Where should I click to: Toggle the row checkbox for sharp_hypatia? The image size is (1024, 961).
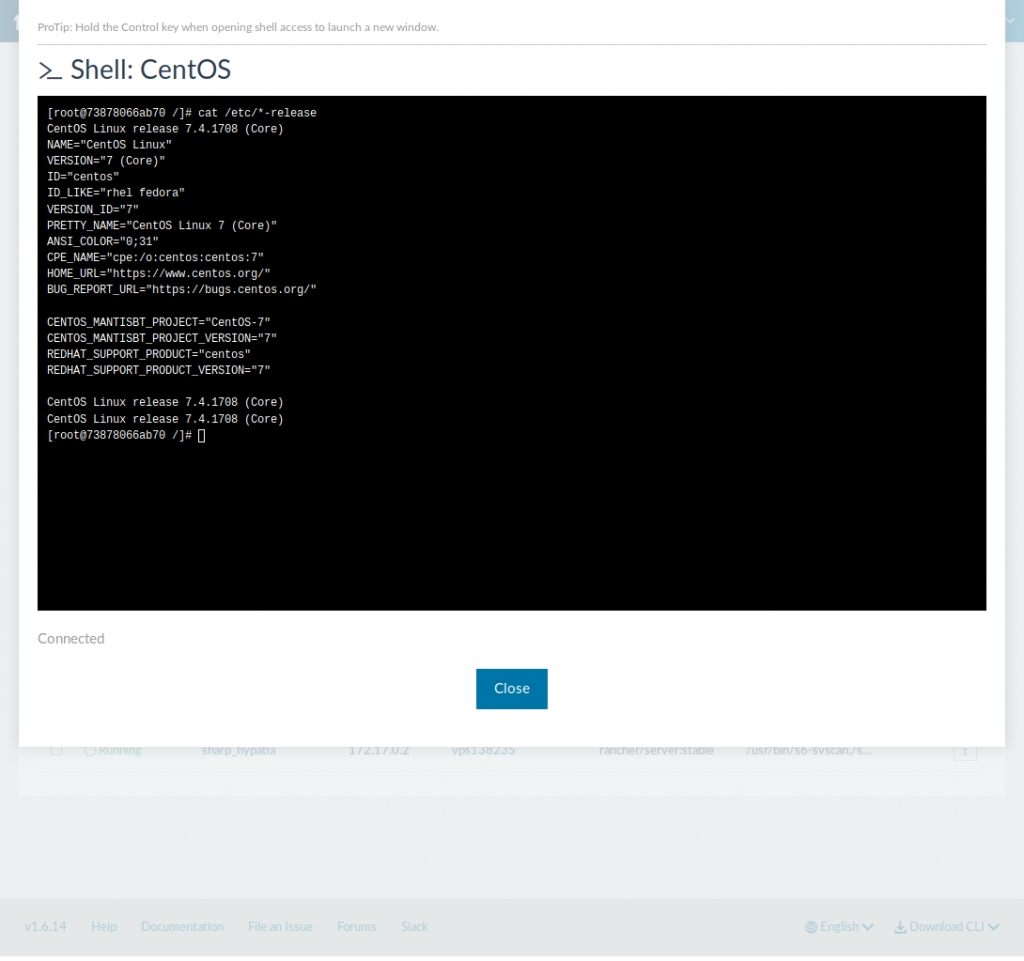[57, 750]
